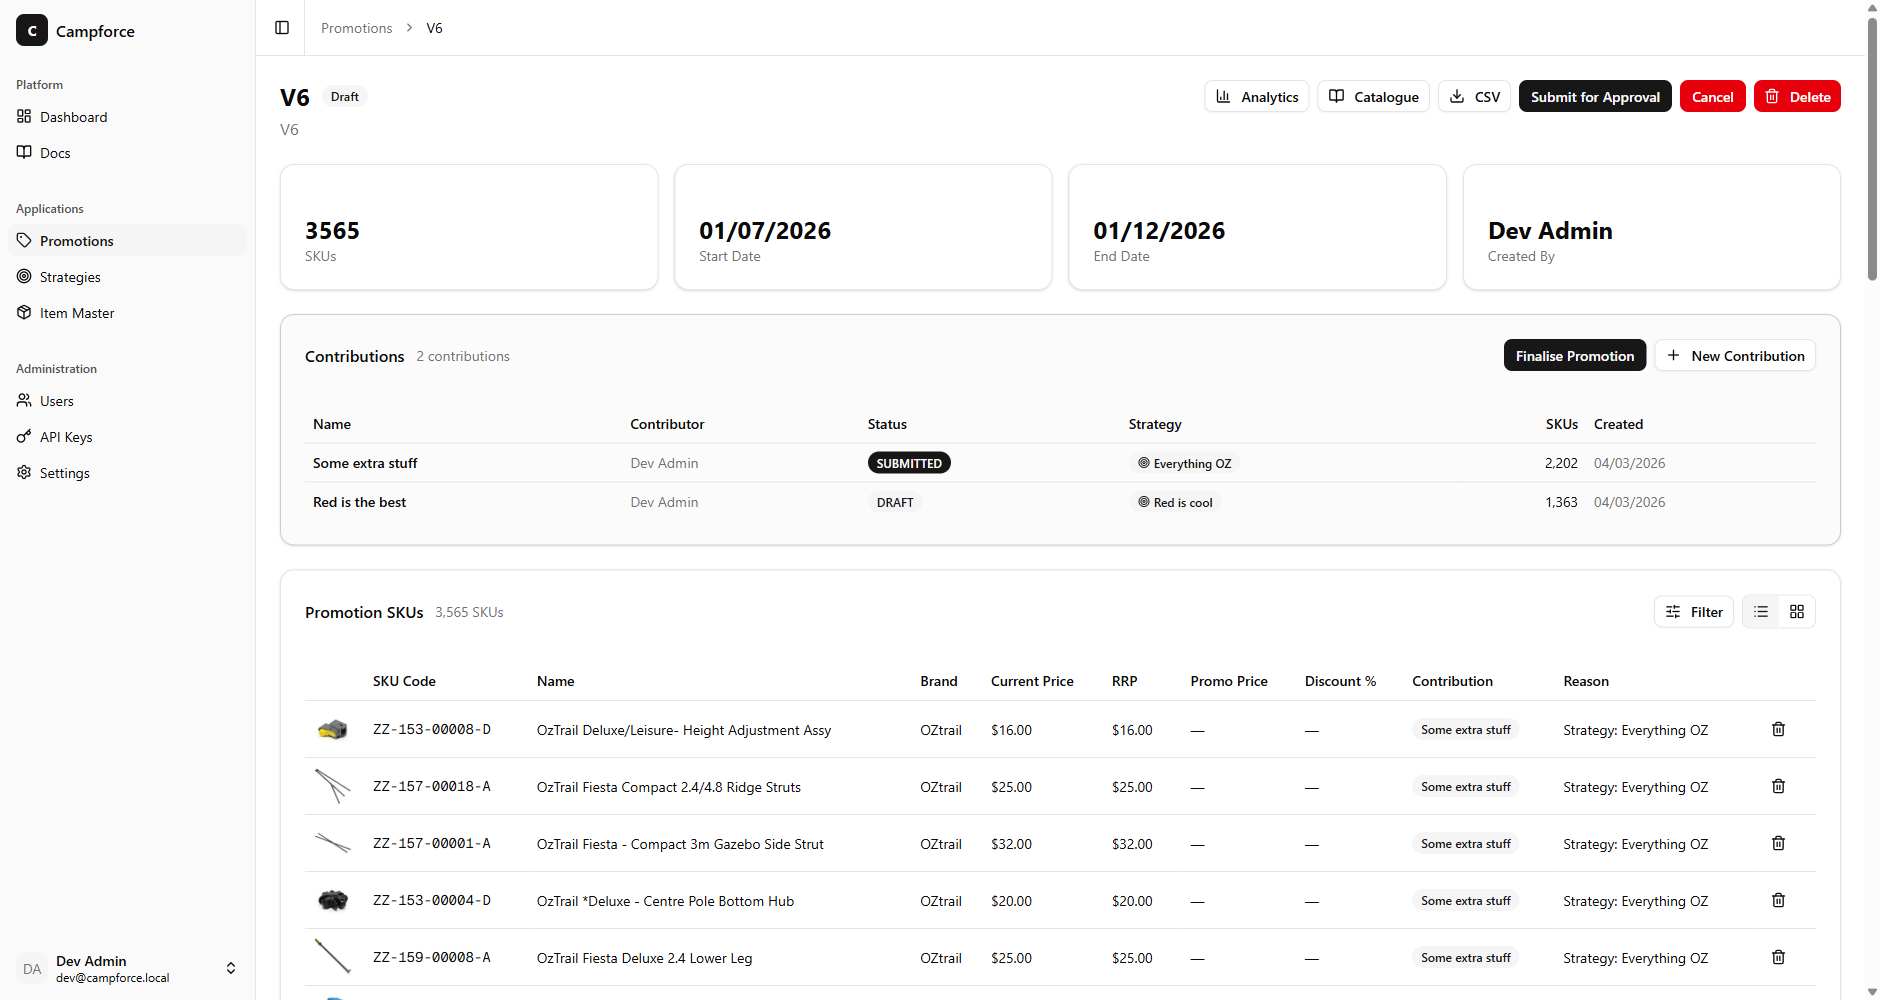Click 'OzTrail *Deluxe - Centre Pole Bottom Hub'

click(665, 901)
